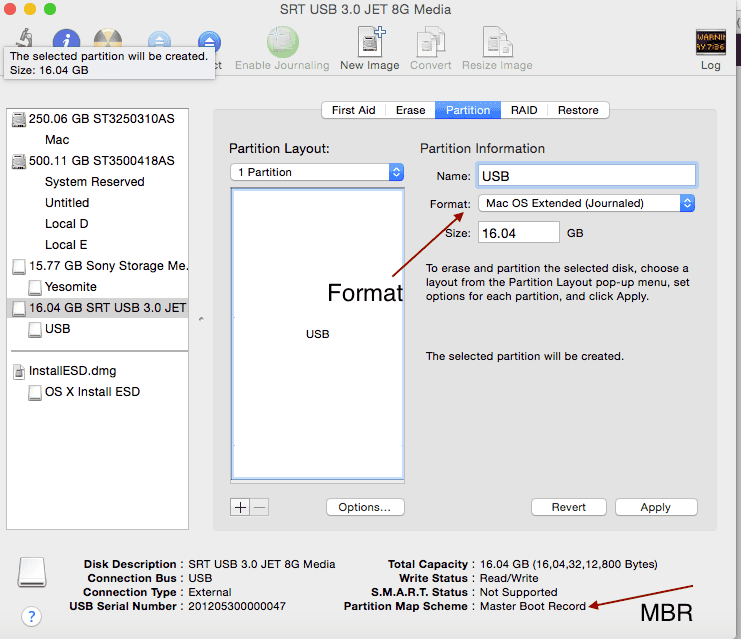Open the Log viewer icon

(x=710, y=42)
